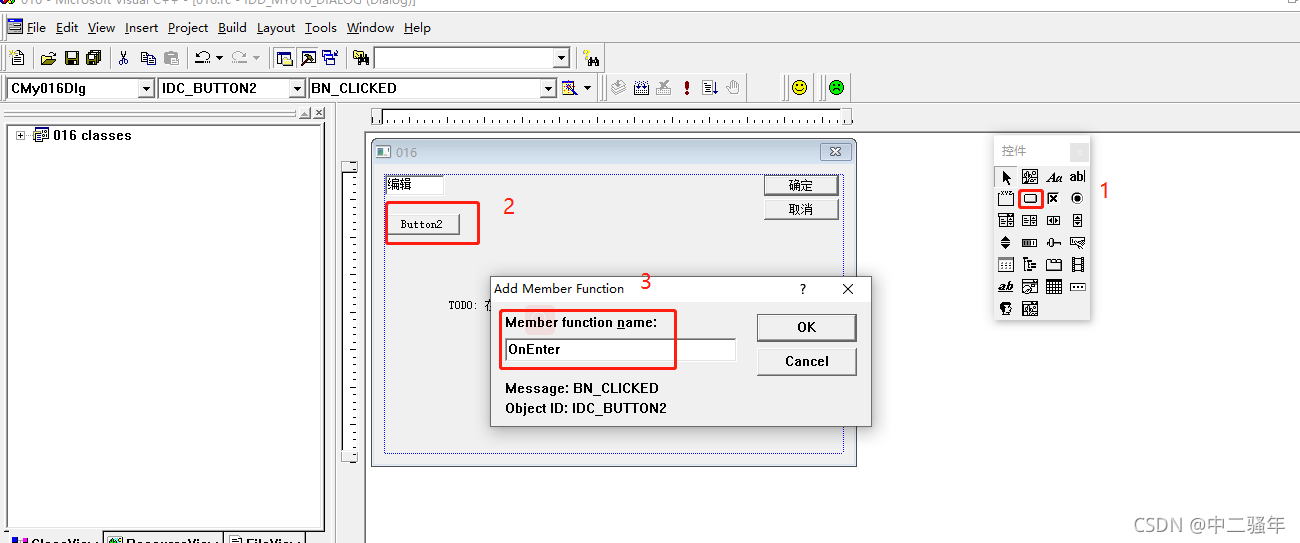Viewport: 1300px width, 543px height.
Task: Click the red exclamation Execute icon
Action: tap(687, 88)
